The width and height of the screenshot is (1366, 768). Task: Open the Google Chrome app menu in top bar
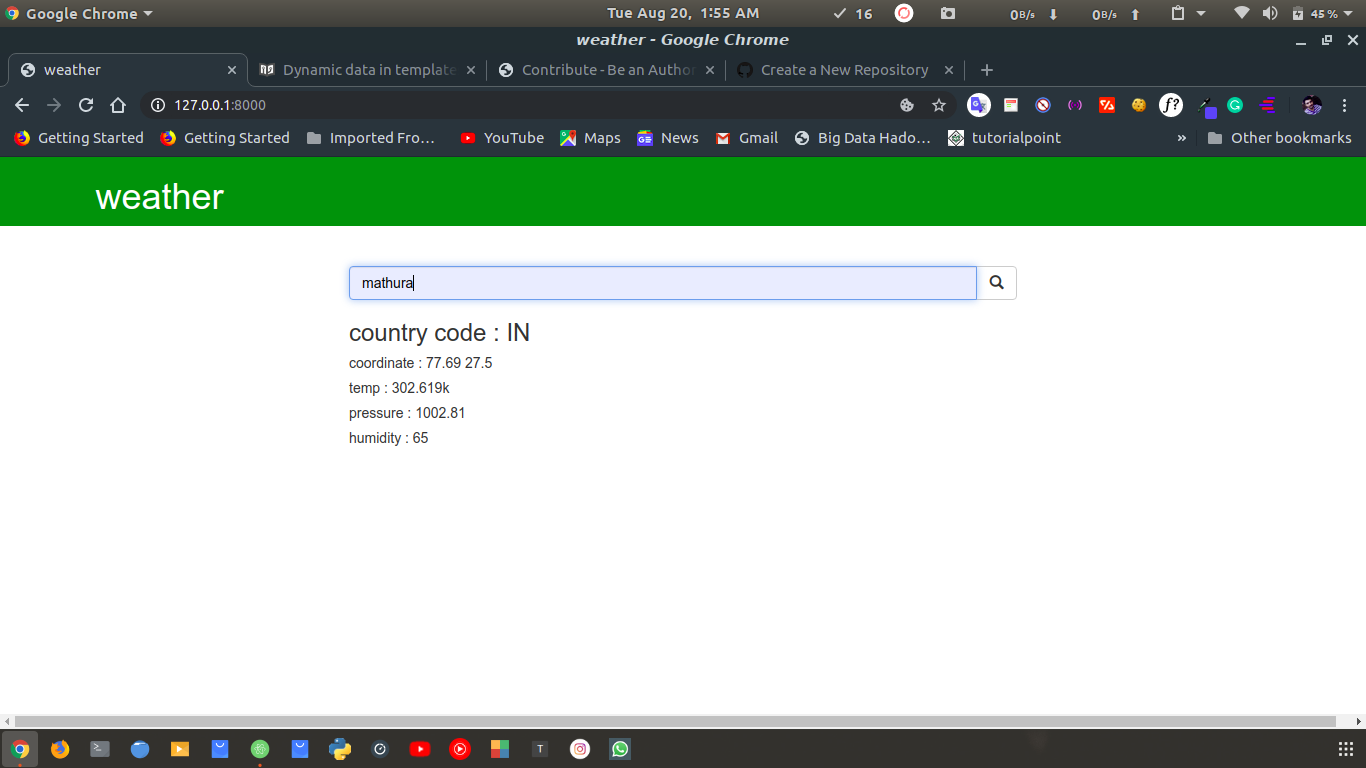coord(80,14)
